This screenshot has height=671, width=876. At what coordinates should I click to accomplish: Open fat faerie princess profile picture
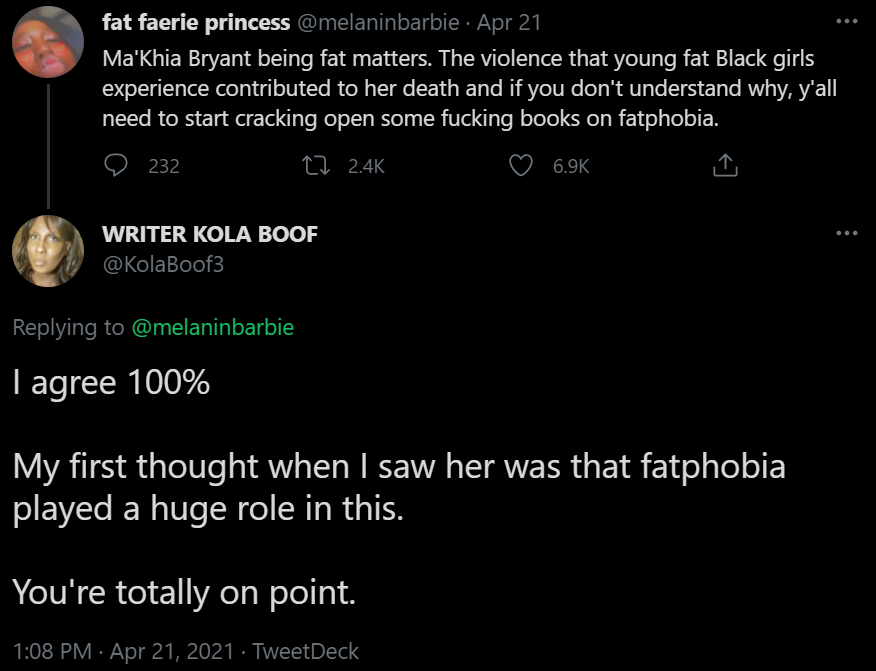(48, 42)
